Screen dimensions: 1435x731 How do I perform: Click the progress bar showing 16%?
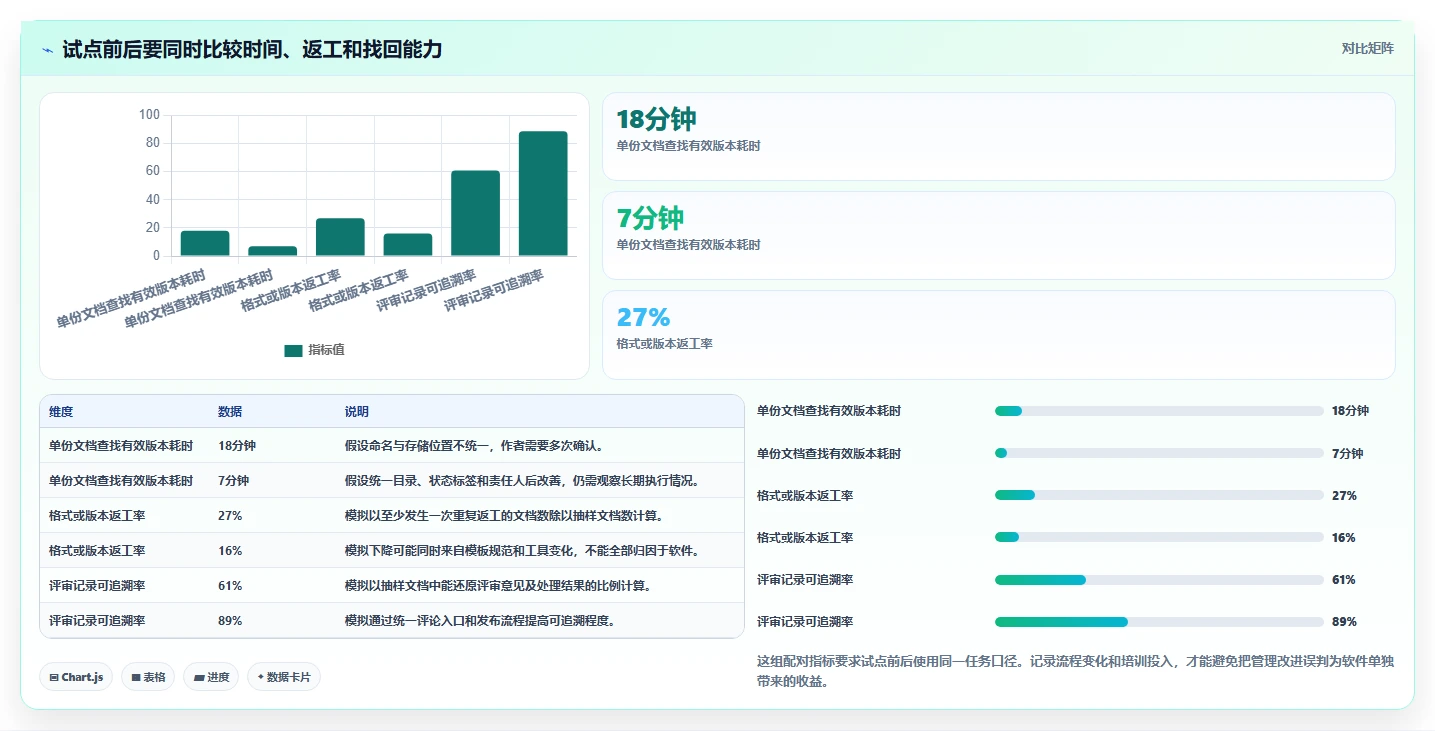[x=1159, y=537]
